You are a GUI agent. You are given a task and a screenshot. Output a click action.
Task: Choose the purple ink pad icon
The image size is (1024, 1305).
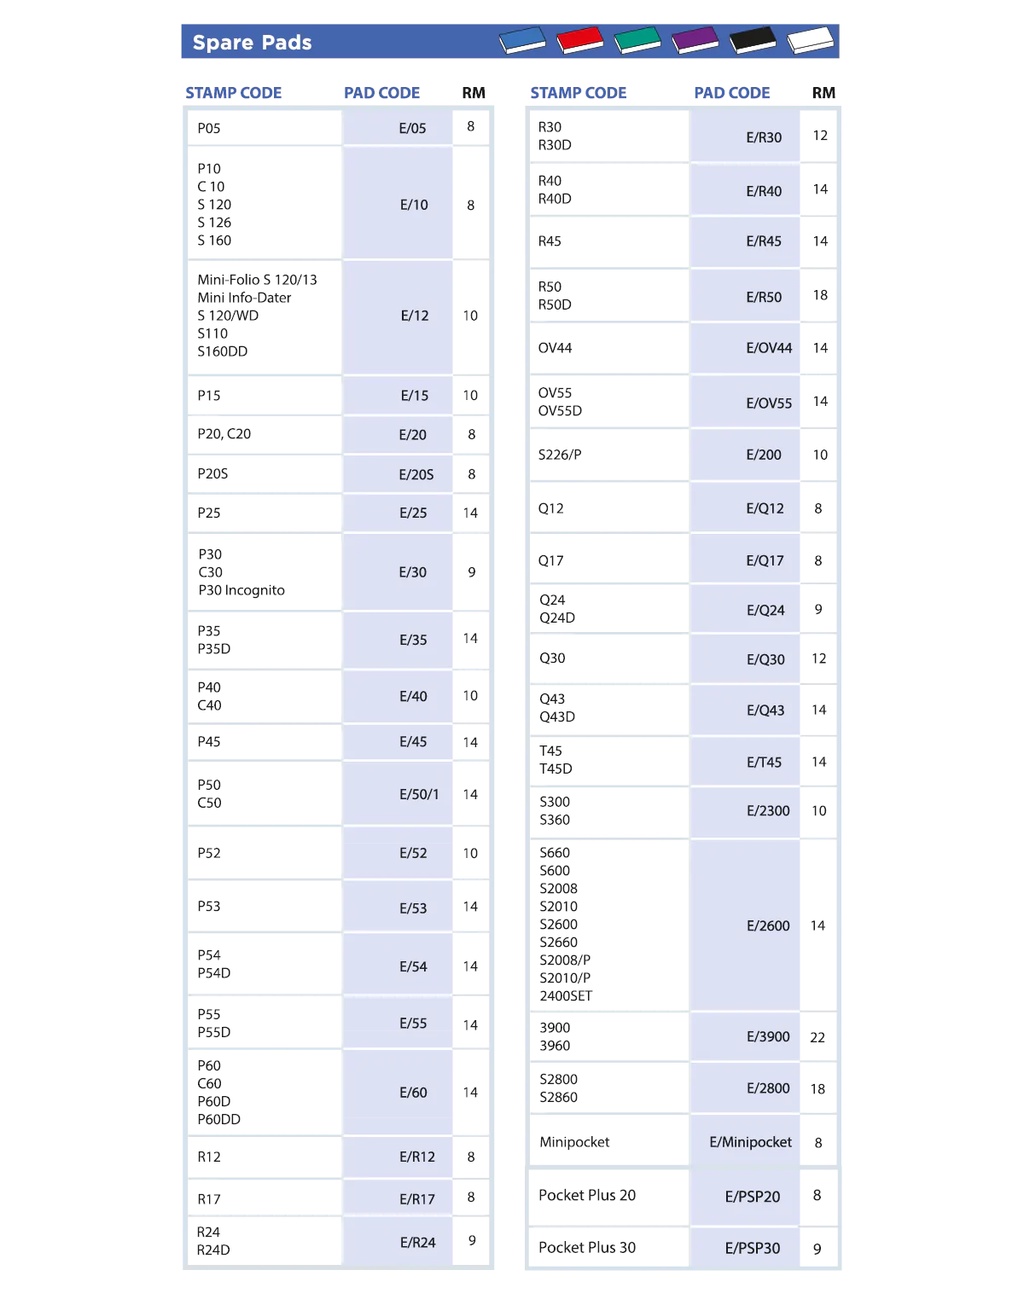click(x=695, y=40)
